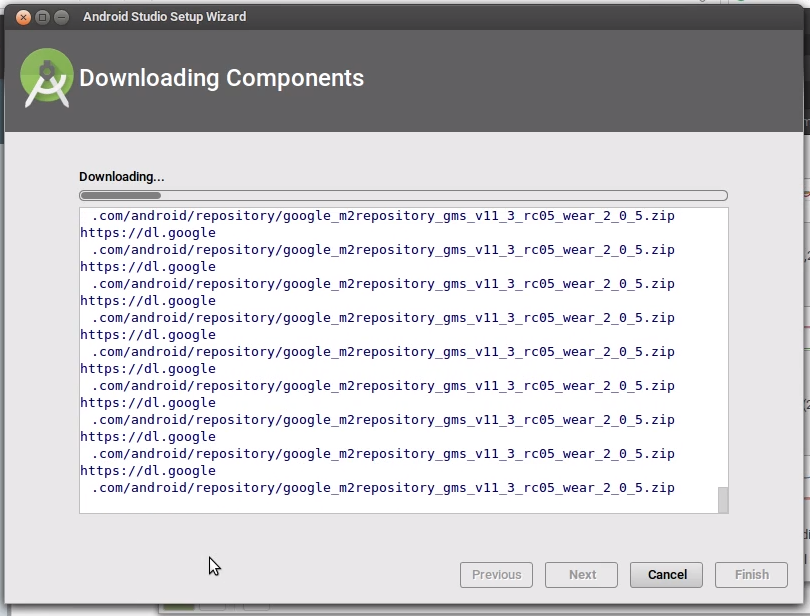Click inside the download log text area

tap(400, 360)
